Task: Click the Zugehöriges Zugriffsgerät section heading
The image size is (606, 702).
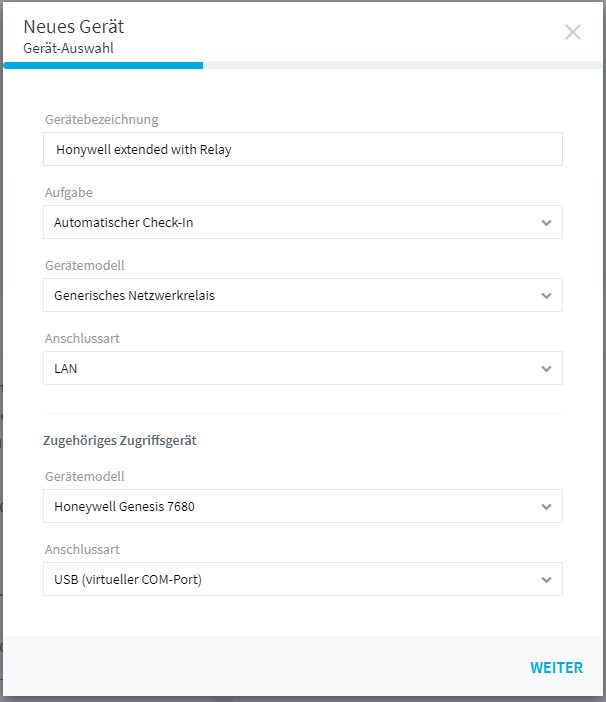Action: pos(119,441)
